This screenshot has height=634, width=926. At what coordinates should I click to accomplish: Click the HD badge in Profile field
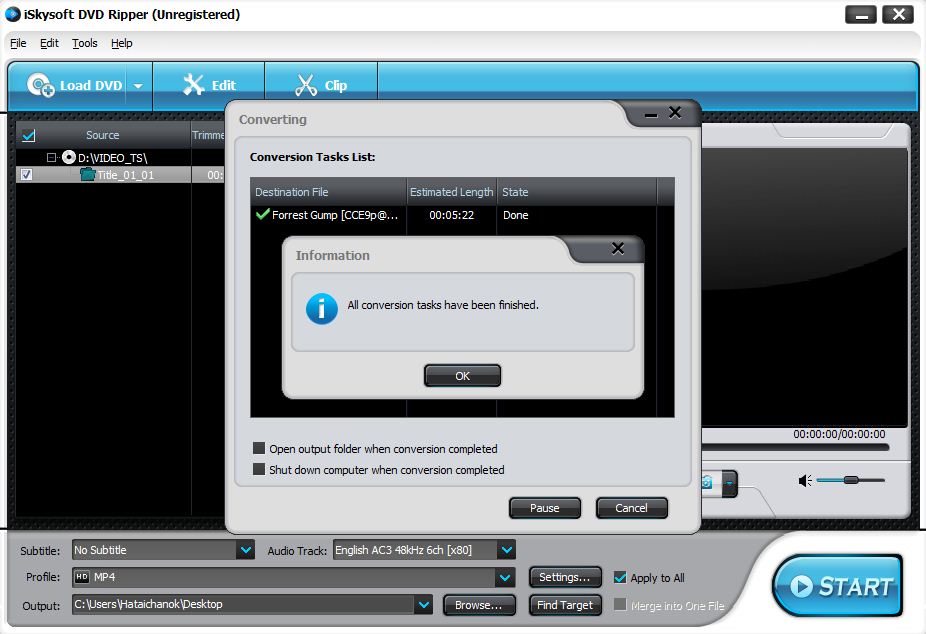82,577
